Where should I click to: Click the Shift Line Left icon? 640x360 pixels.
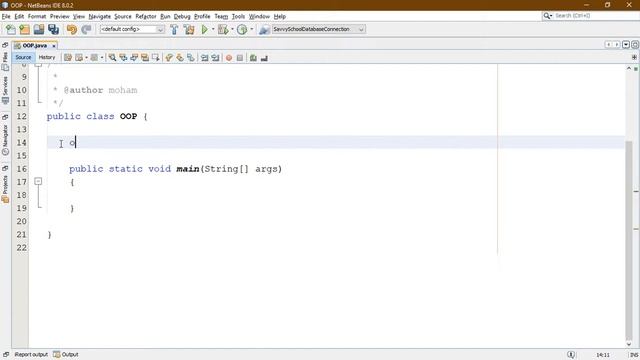click(x=204, y=58)
